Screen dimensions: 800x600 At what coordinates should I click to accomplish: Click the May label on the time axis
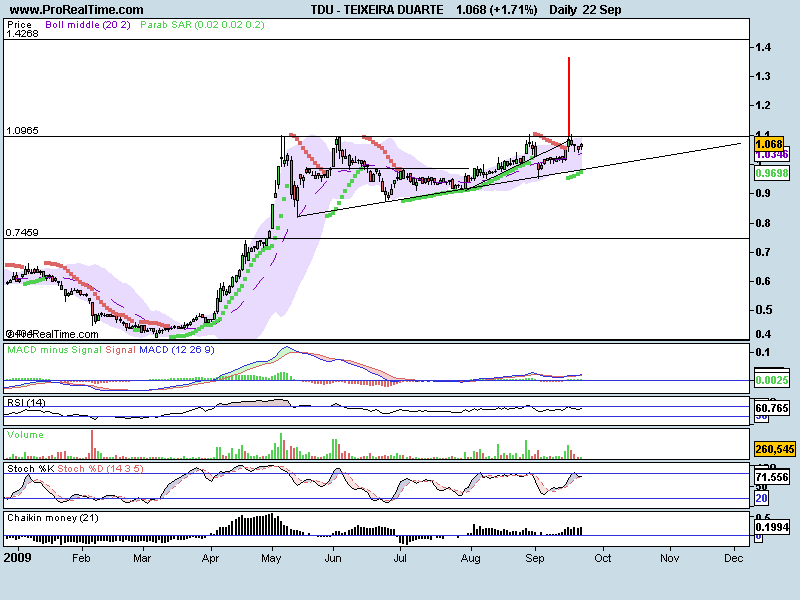point(271,558)
